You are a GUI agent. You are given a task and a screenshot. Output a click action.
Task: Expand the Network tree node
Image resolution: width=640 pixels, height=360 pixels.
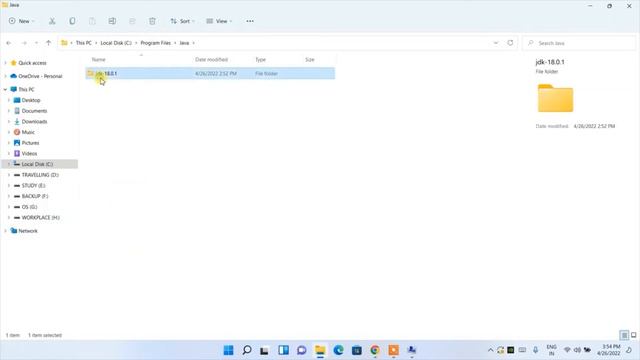5,231
